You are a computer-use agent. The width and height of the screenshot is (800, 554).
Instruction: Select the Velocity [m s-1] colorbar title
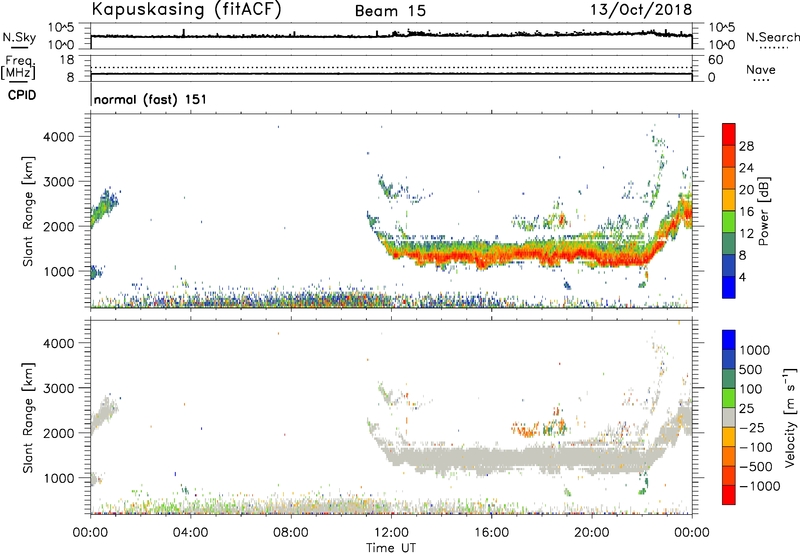tap(790, 417)
